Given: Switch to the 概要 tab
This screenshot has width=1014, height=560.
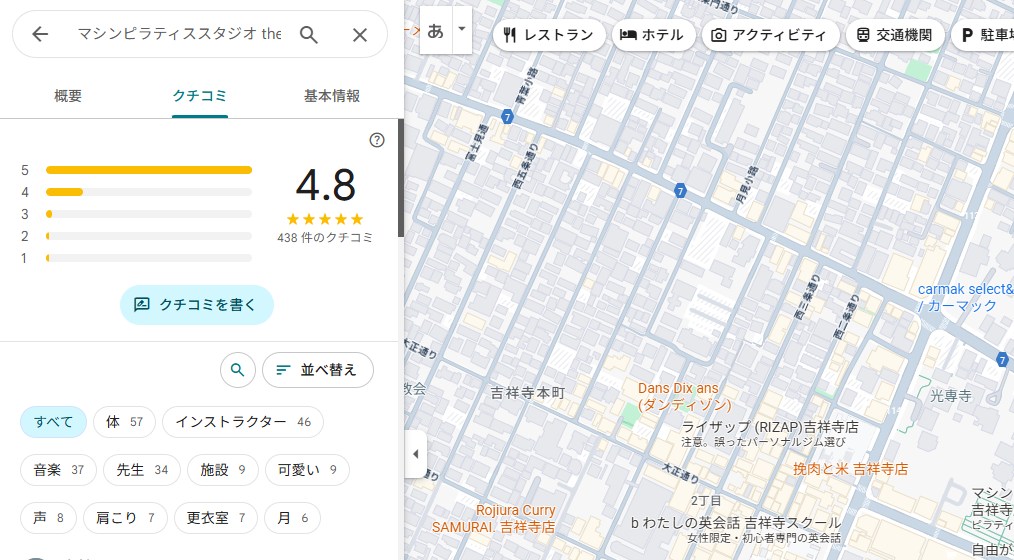Looking at the screenshot, I should pyautogui.click(x=68, y=96).
